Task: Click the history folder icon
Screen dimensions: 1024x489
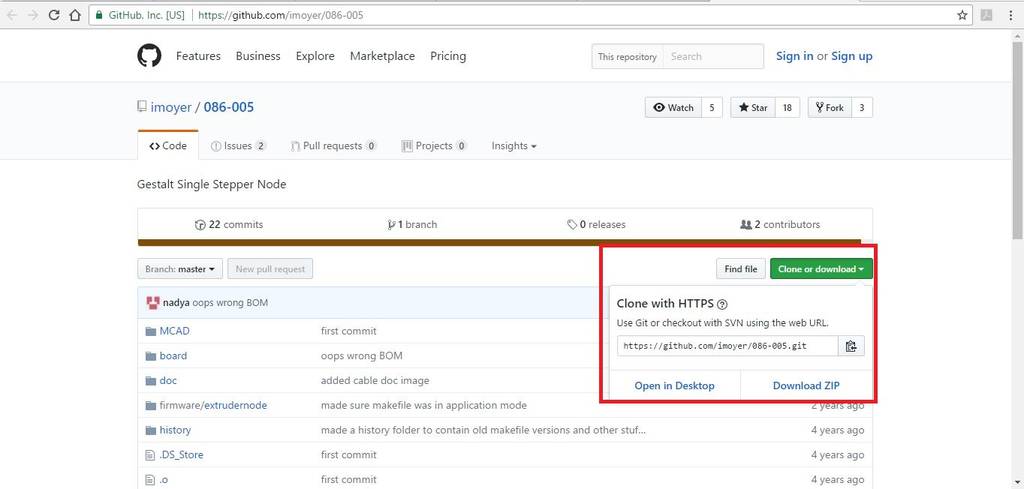Action: tap(151, 430)
